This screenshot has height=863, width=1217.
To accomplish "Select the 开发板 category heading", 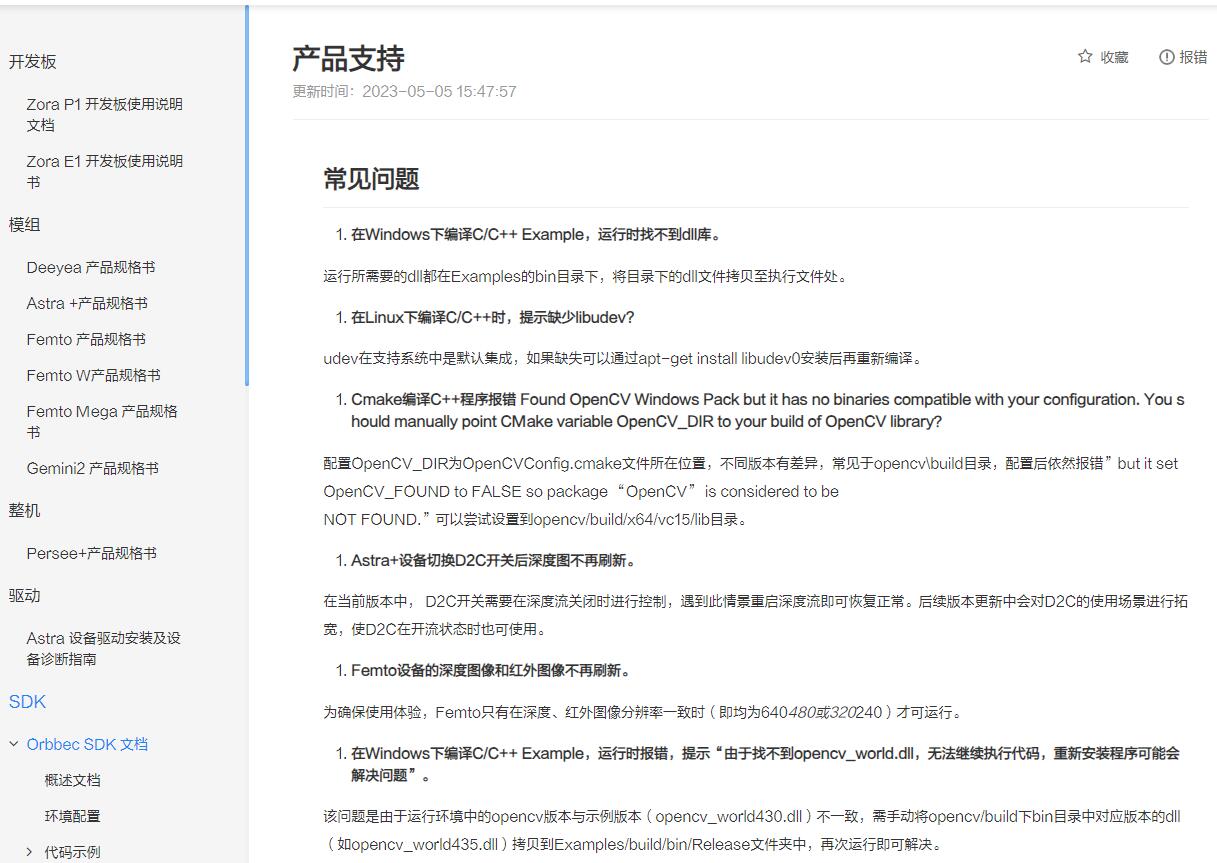I will click(33, 62).
